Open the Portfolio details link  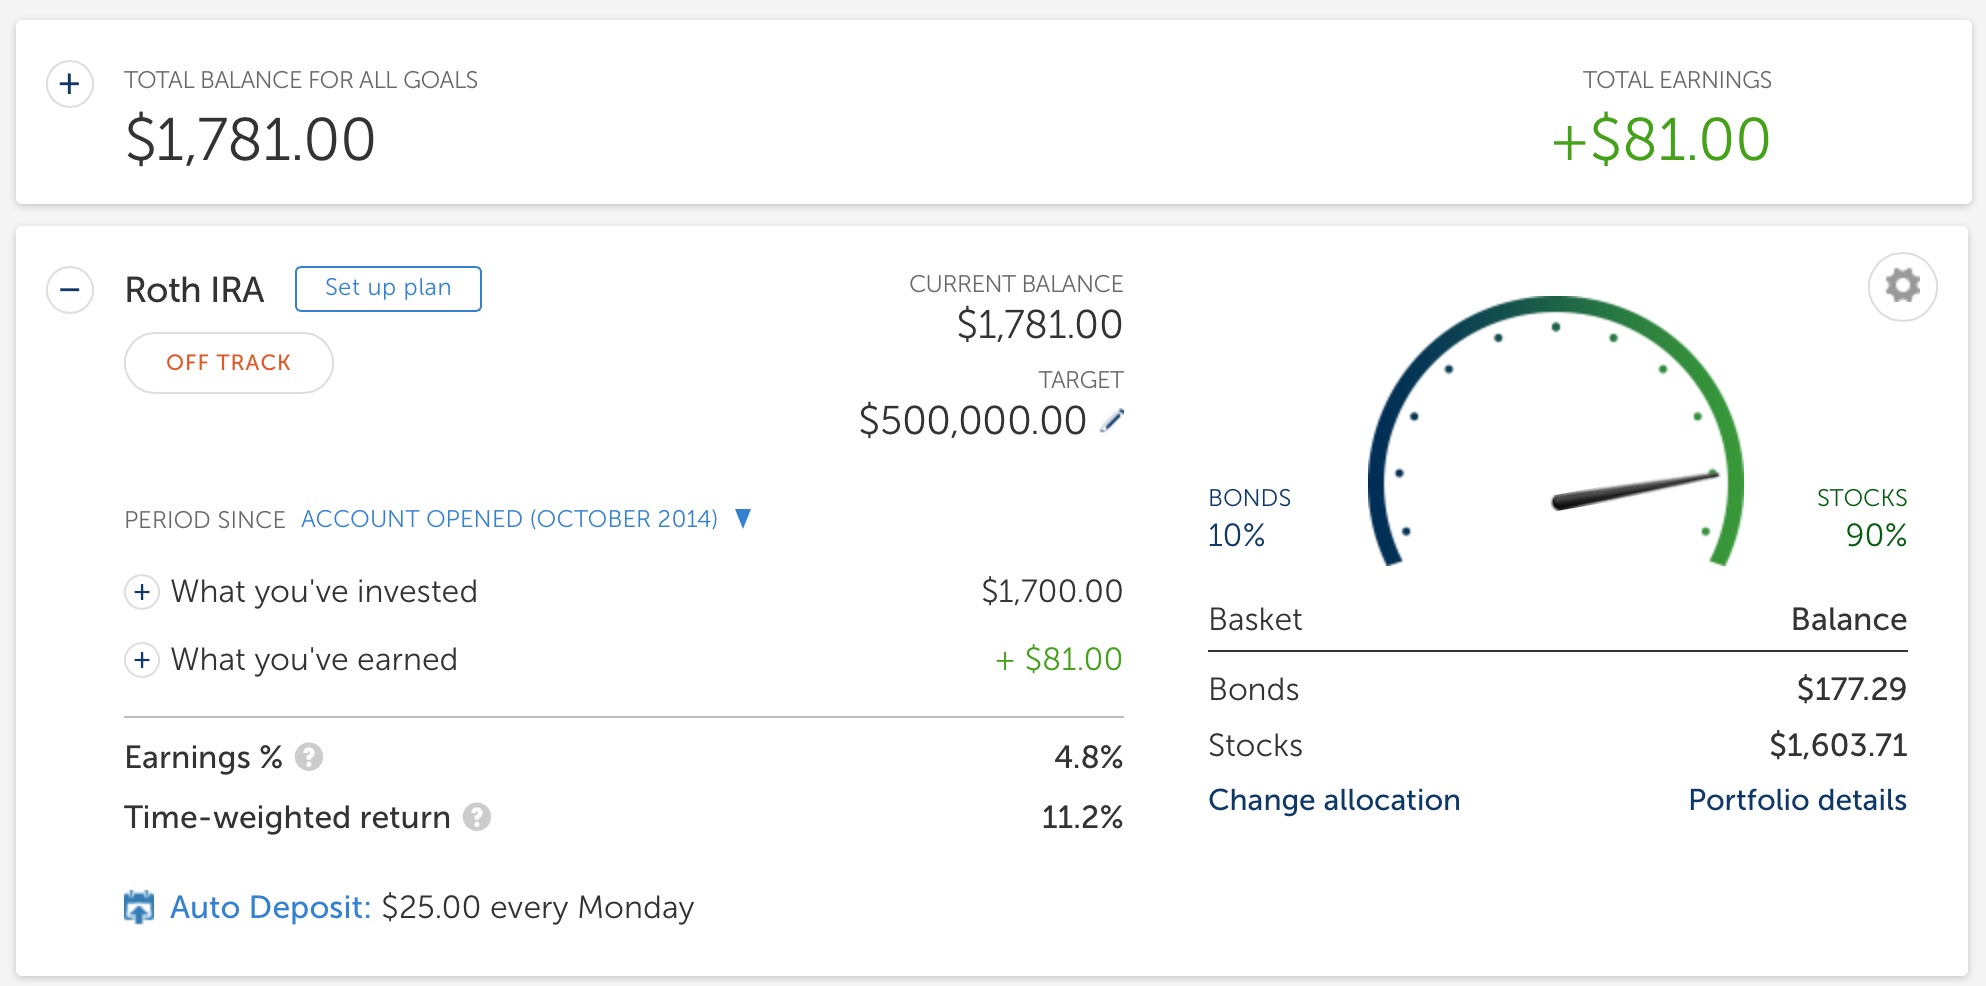click(1797, 800)
